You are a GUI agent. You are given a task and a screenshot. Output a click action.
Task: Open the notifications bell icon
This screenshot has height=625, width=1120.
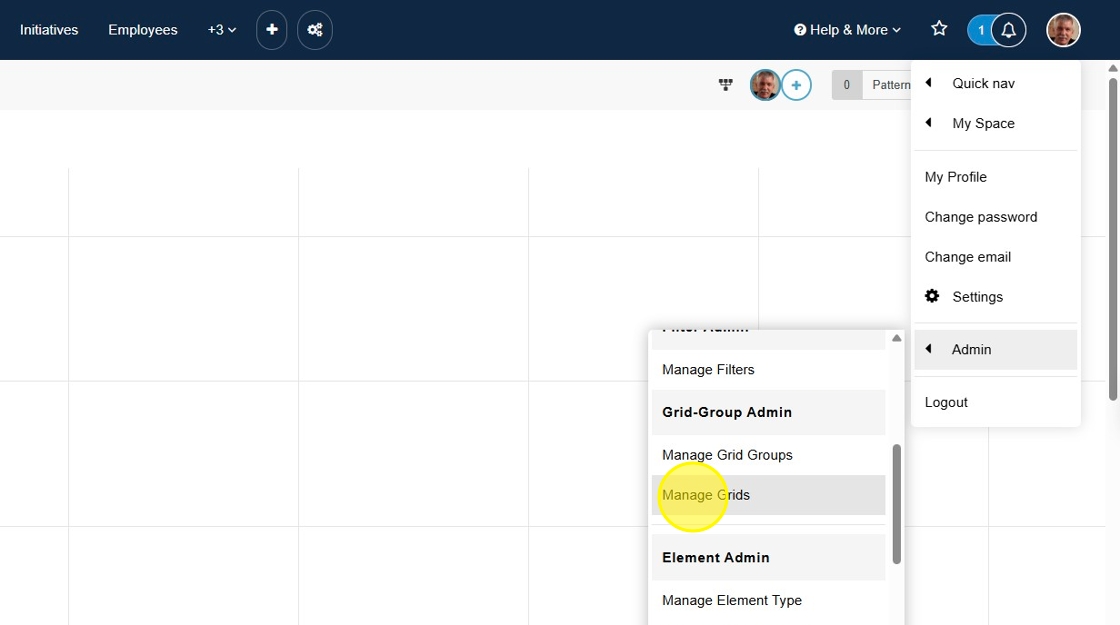(x=1009, y=30)
